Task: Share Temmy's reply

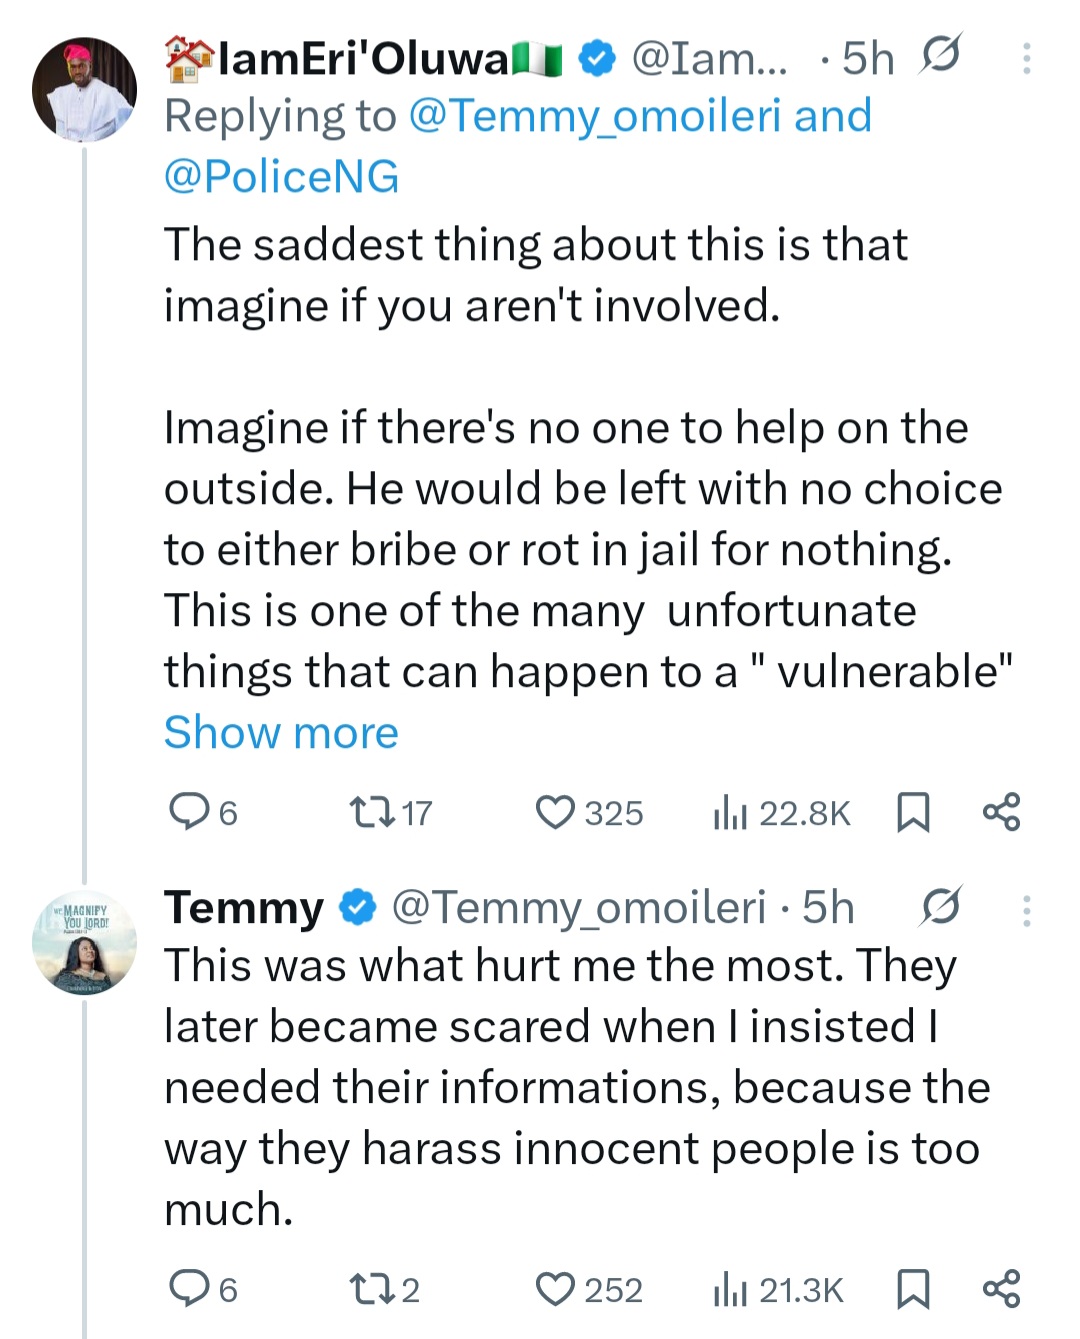Action: [1000, 1290]
